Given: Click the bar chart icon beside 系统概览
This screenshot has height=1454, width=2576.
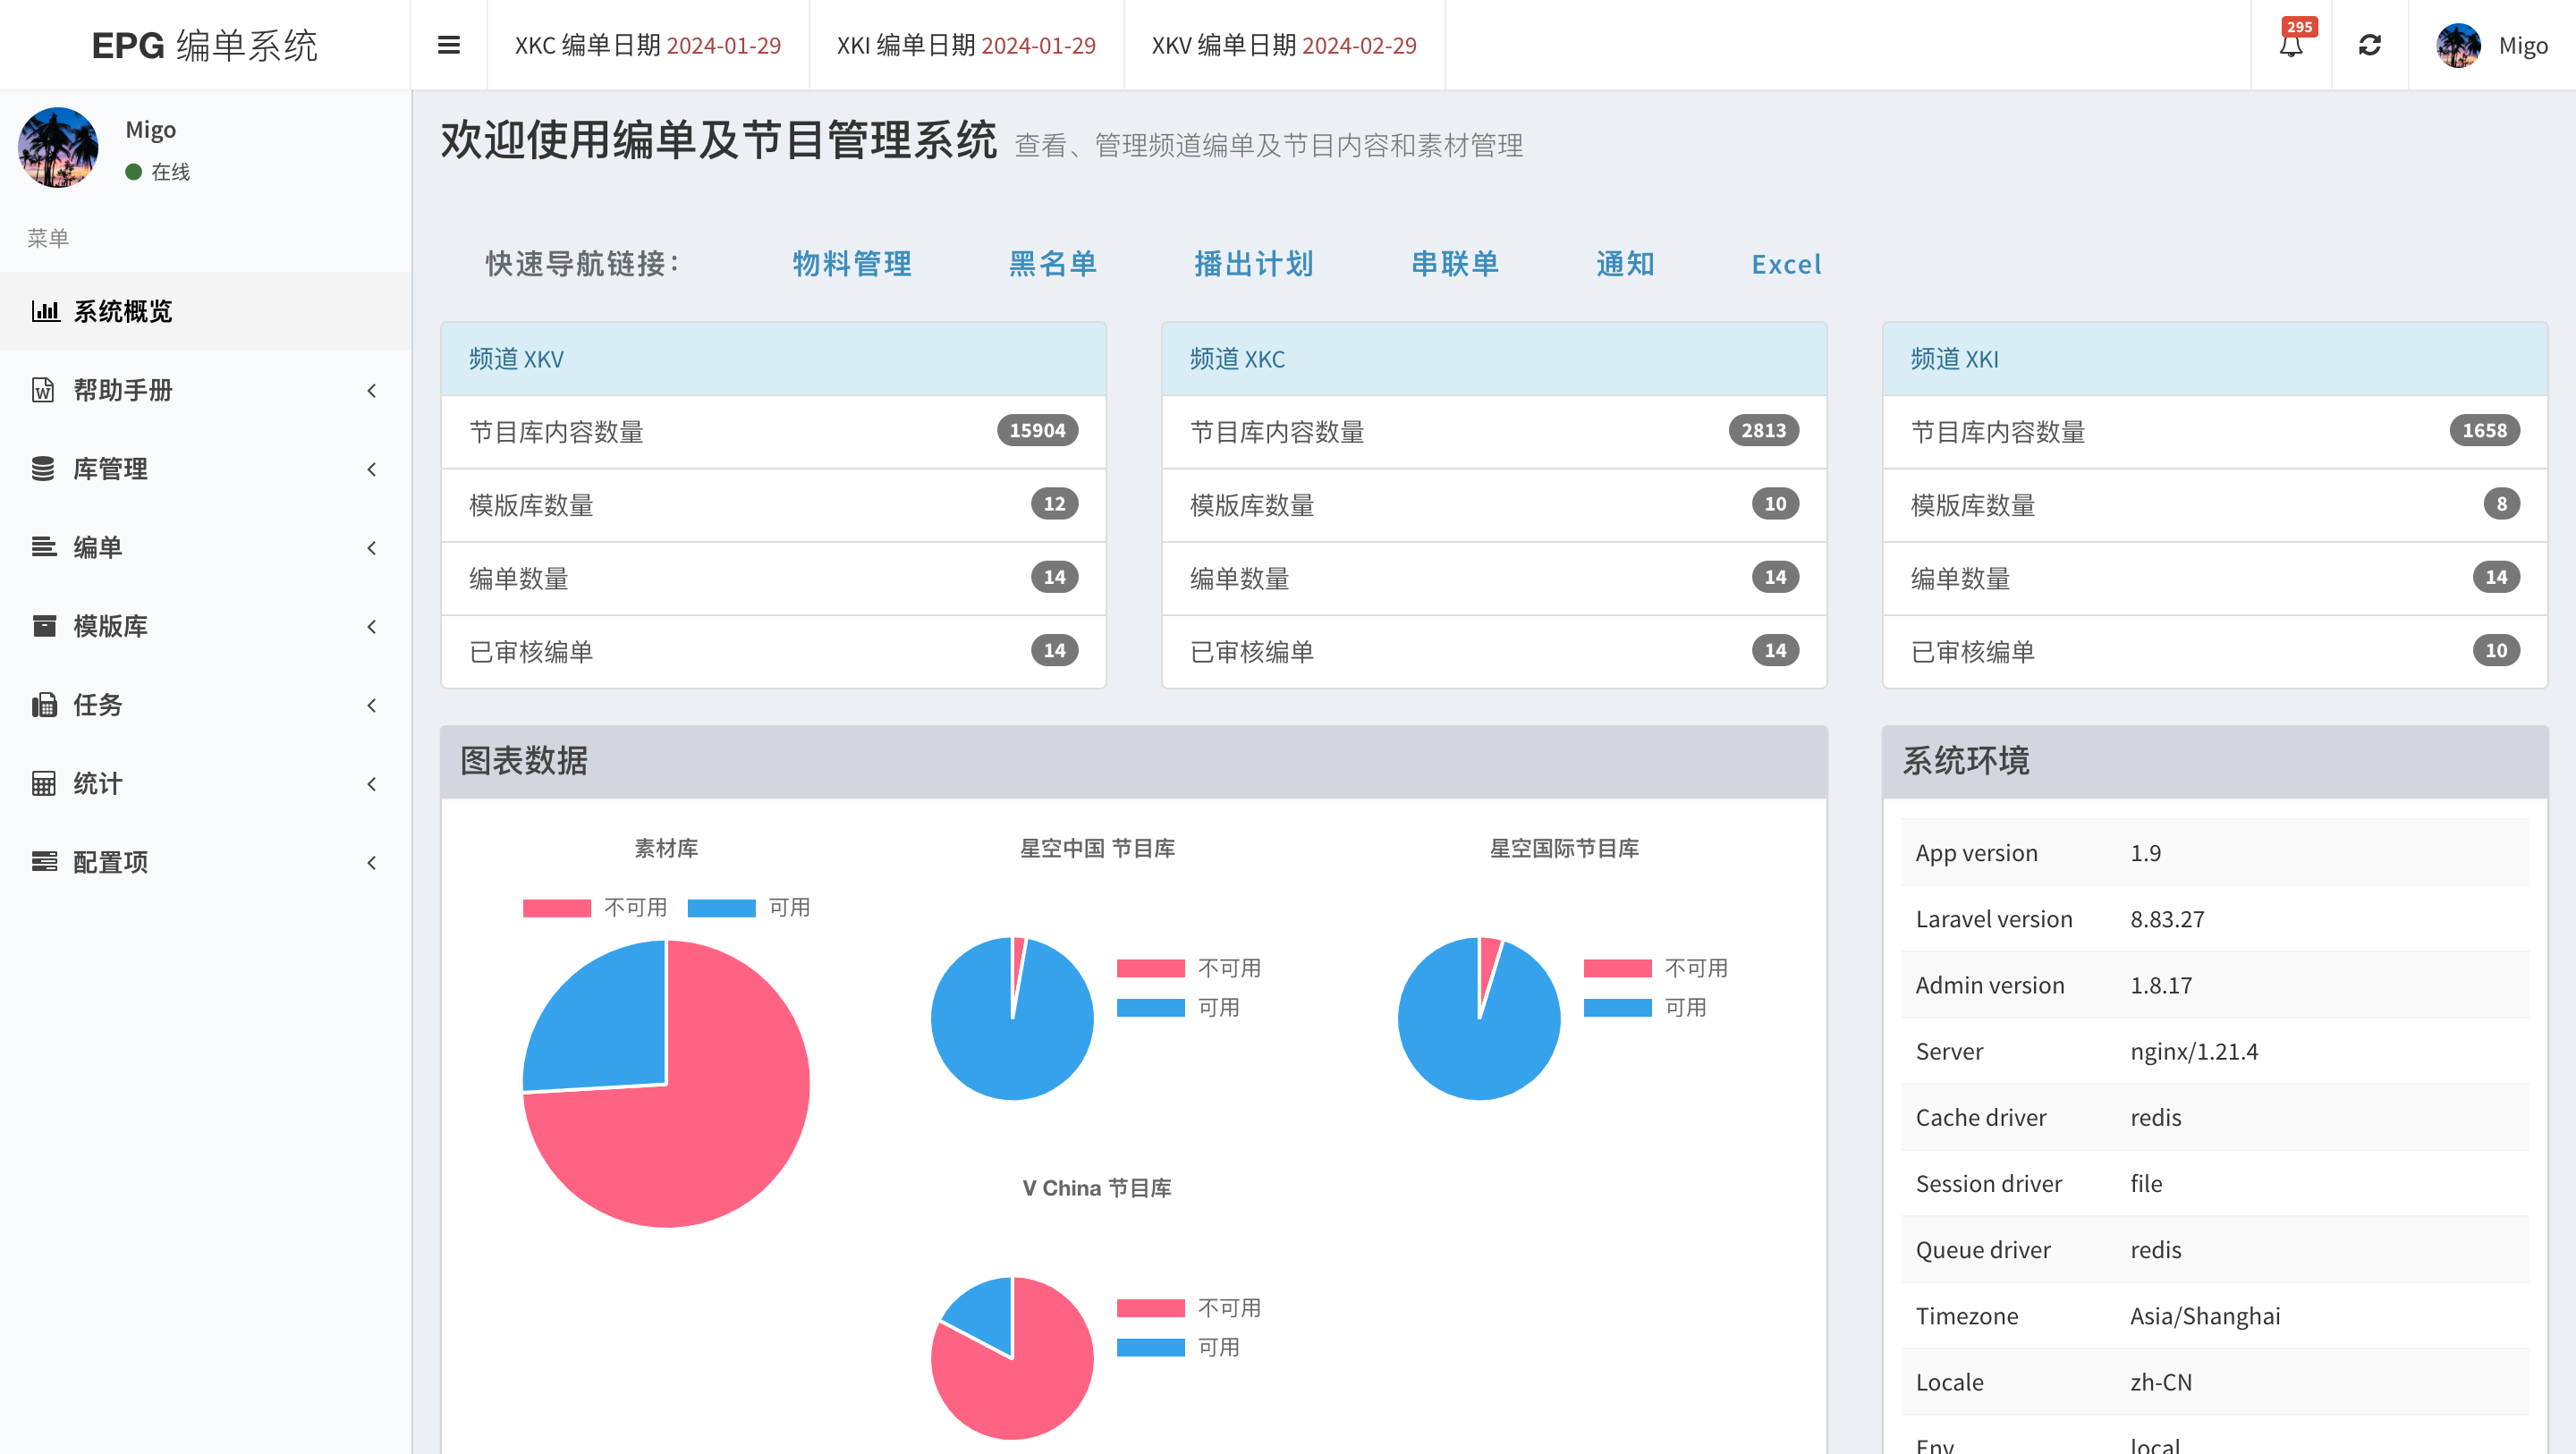Looking at the screenshot, I should point(44,311).
